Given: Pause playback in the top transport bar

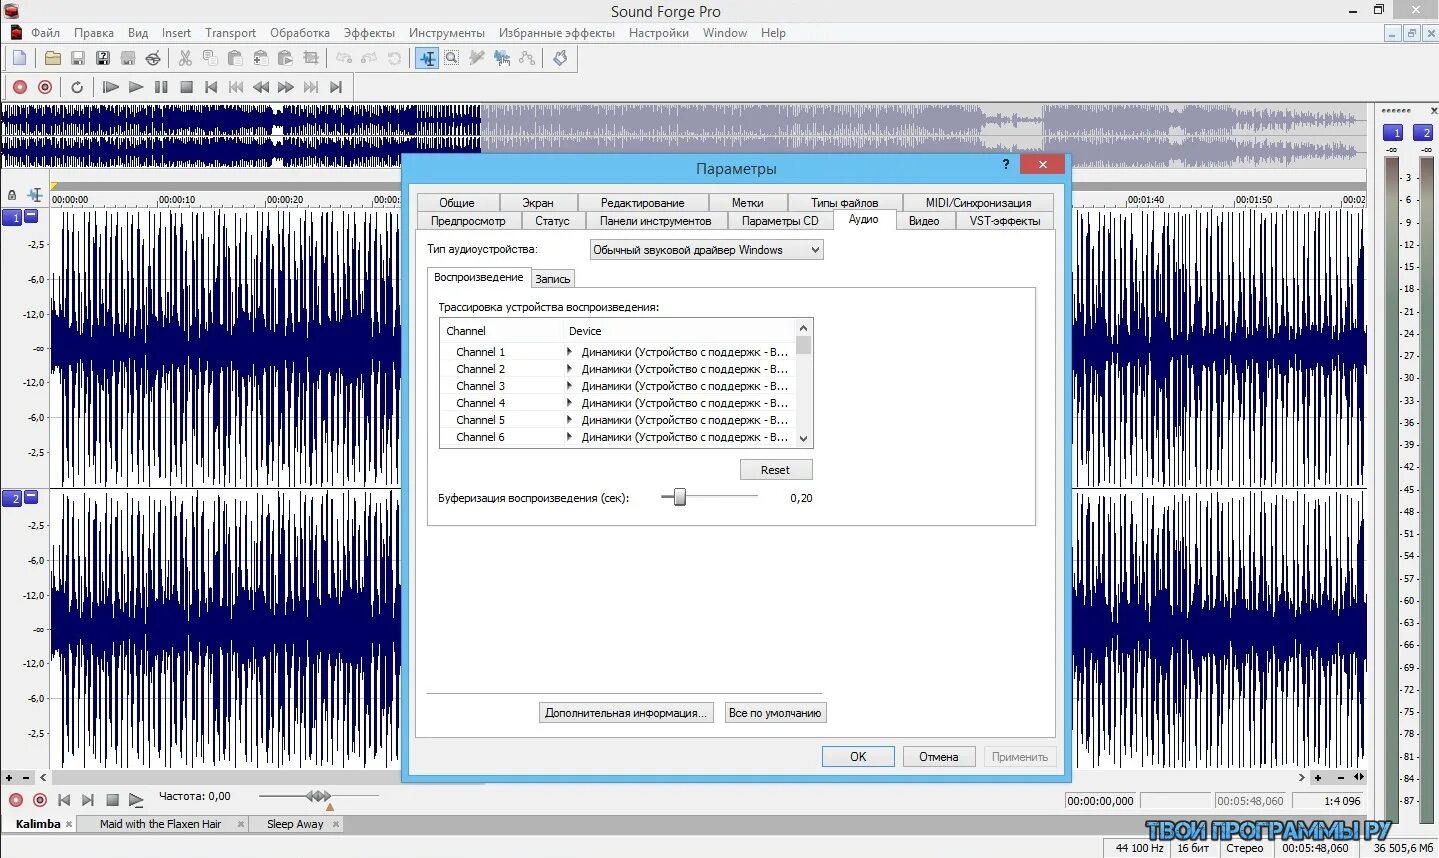Looking at the screenshot, I should pyautogui.click(x=161, y=87).
